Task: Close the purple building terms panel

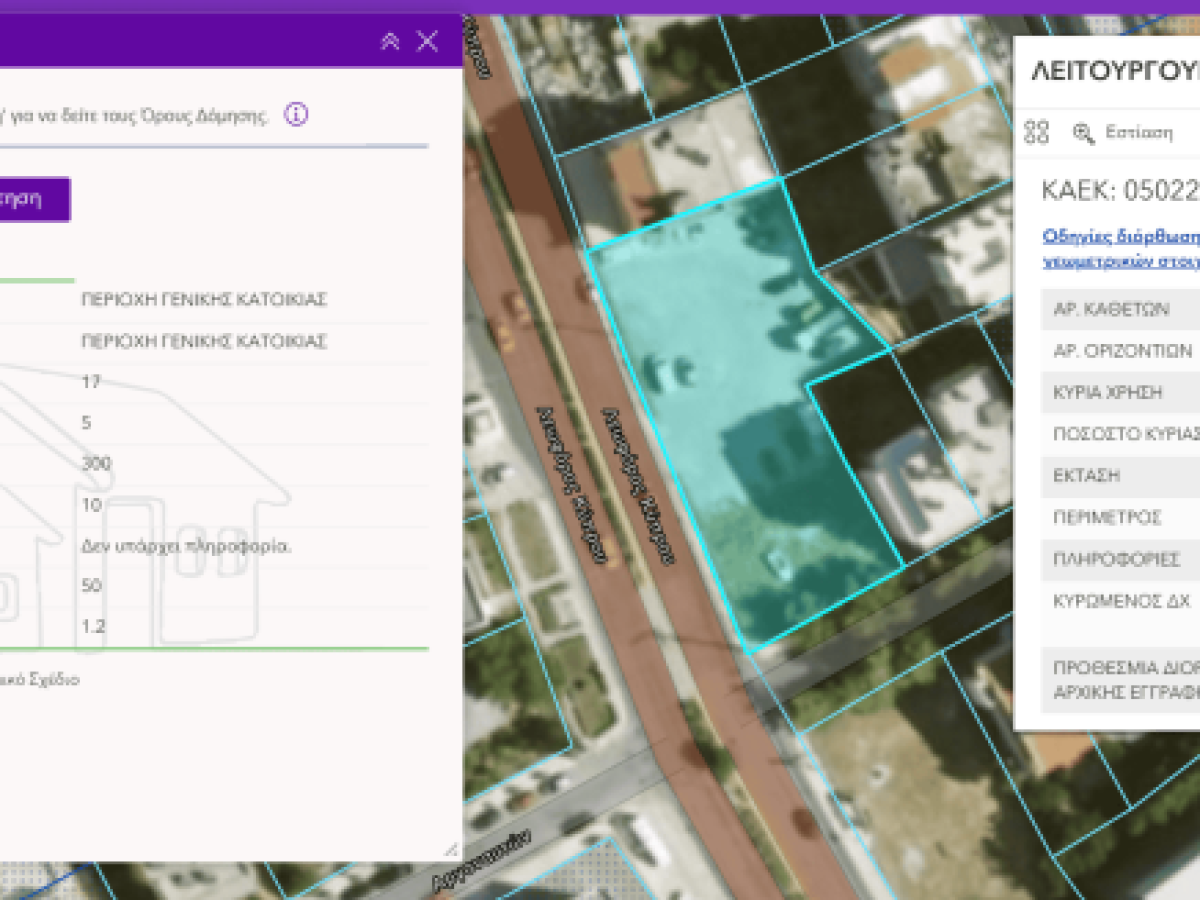Action: 427,41
